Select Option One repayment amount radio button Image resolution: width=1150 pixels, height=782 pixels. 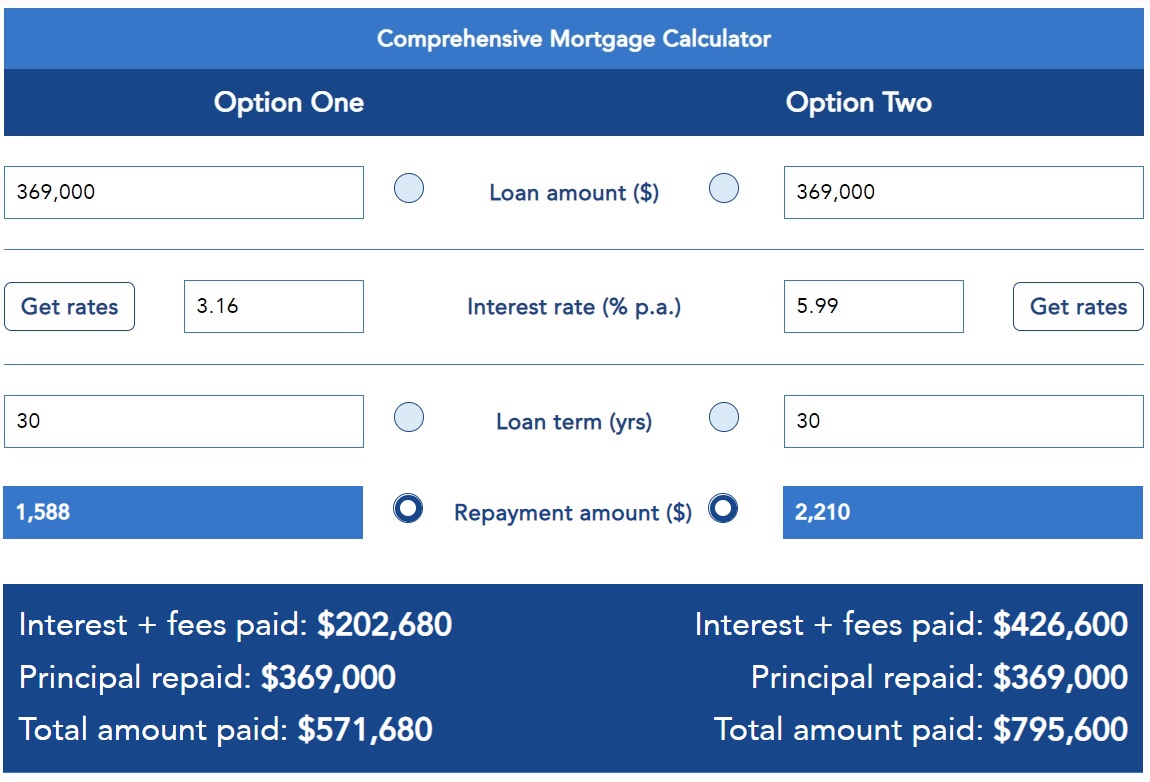409,509
